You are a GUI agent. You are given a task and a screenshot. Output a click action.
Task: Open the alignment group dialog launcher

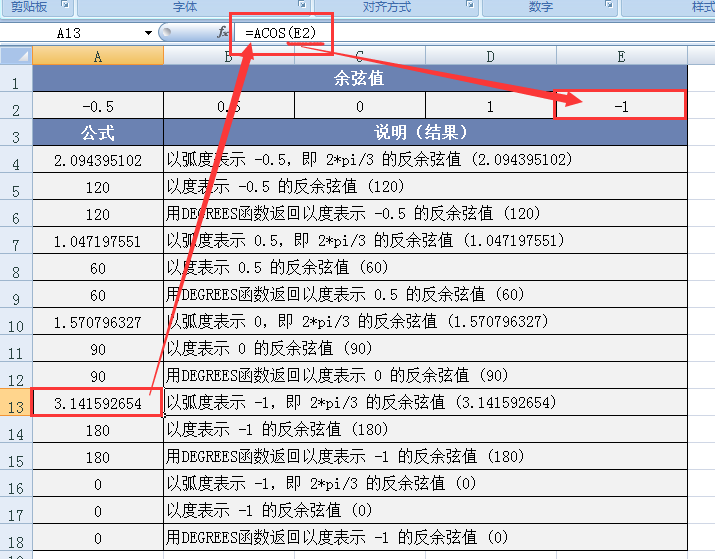click(x=470, y=5)
